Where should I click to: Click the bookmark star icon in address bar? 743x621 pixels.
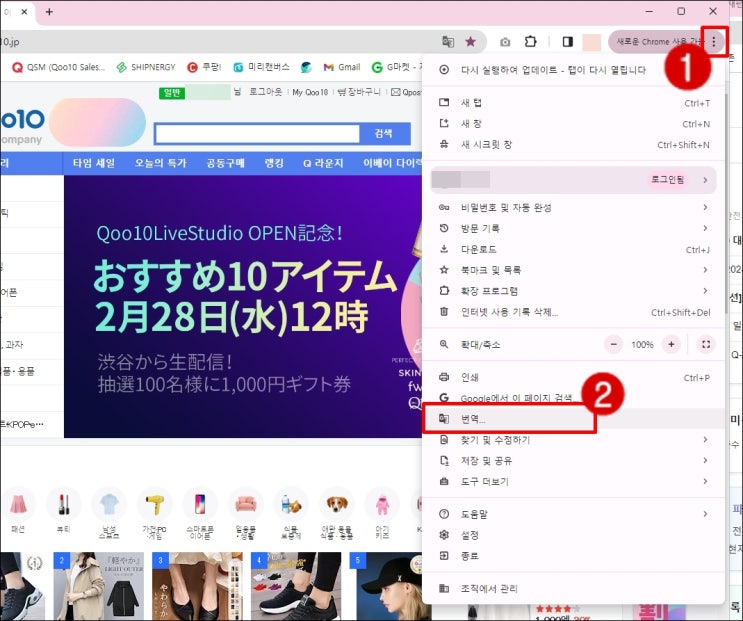pos(470,42)
